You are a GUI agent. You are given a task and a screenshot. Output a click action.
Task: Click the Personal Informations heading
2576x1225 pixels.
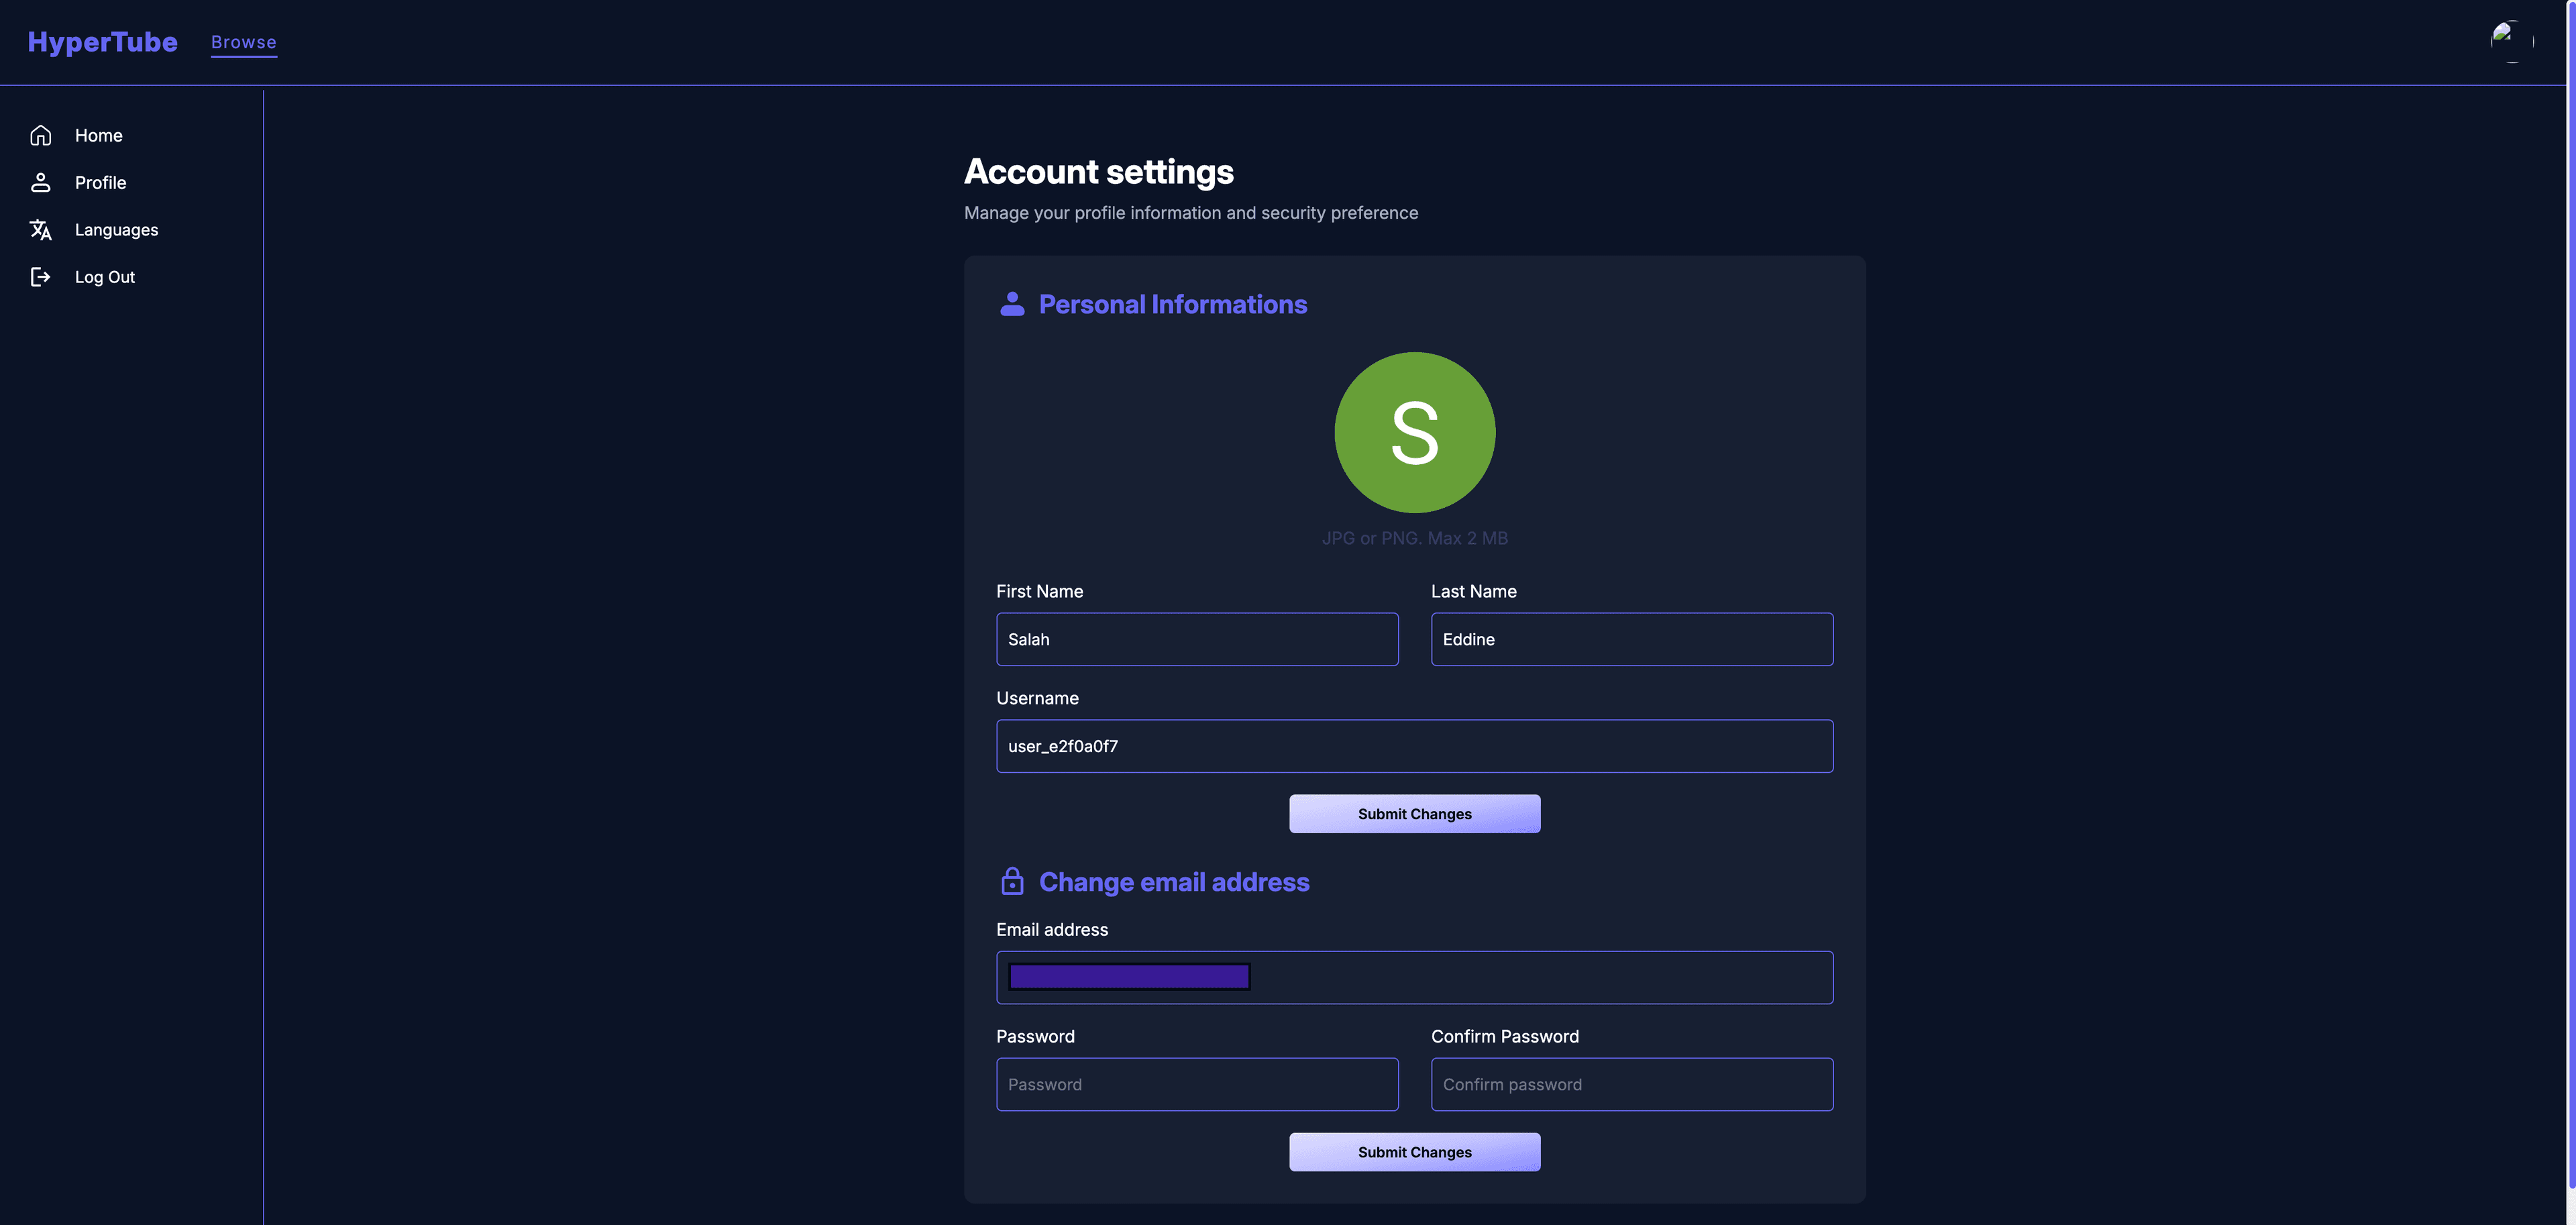(1173, 304)
